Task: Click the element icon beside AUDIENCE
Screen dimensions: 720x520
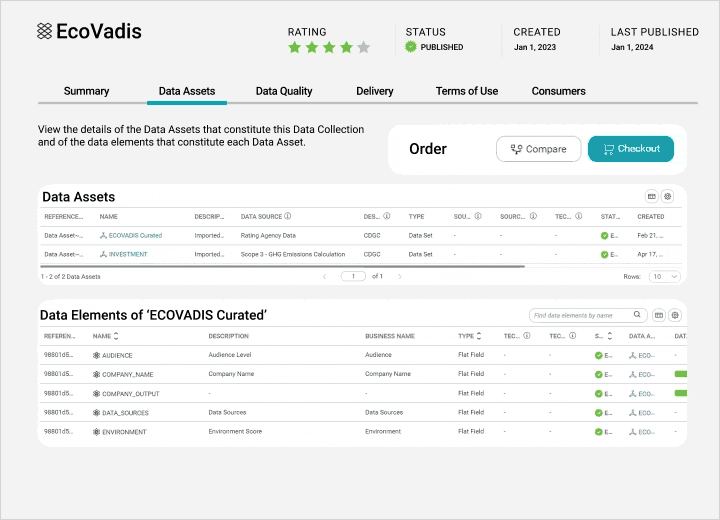Action: tap(96, 356)
